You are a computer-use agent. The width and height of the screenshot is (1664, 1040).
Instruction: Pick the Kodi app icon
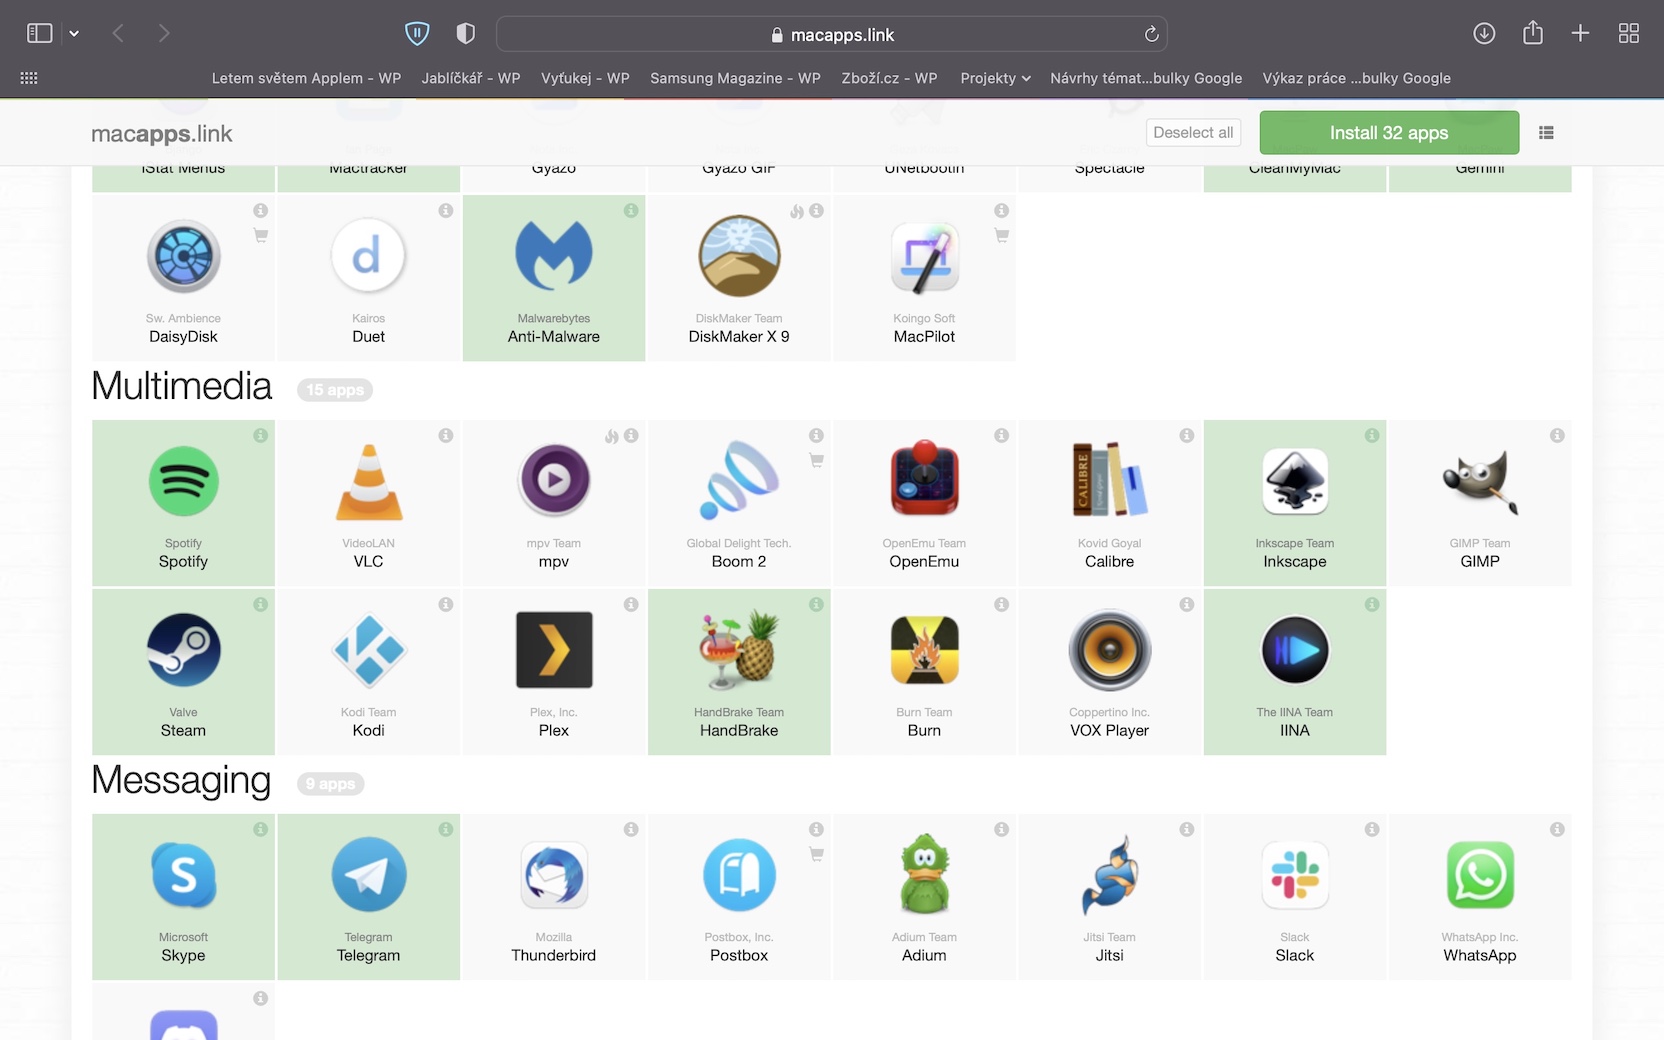tap(369, 650)
